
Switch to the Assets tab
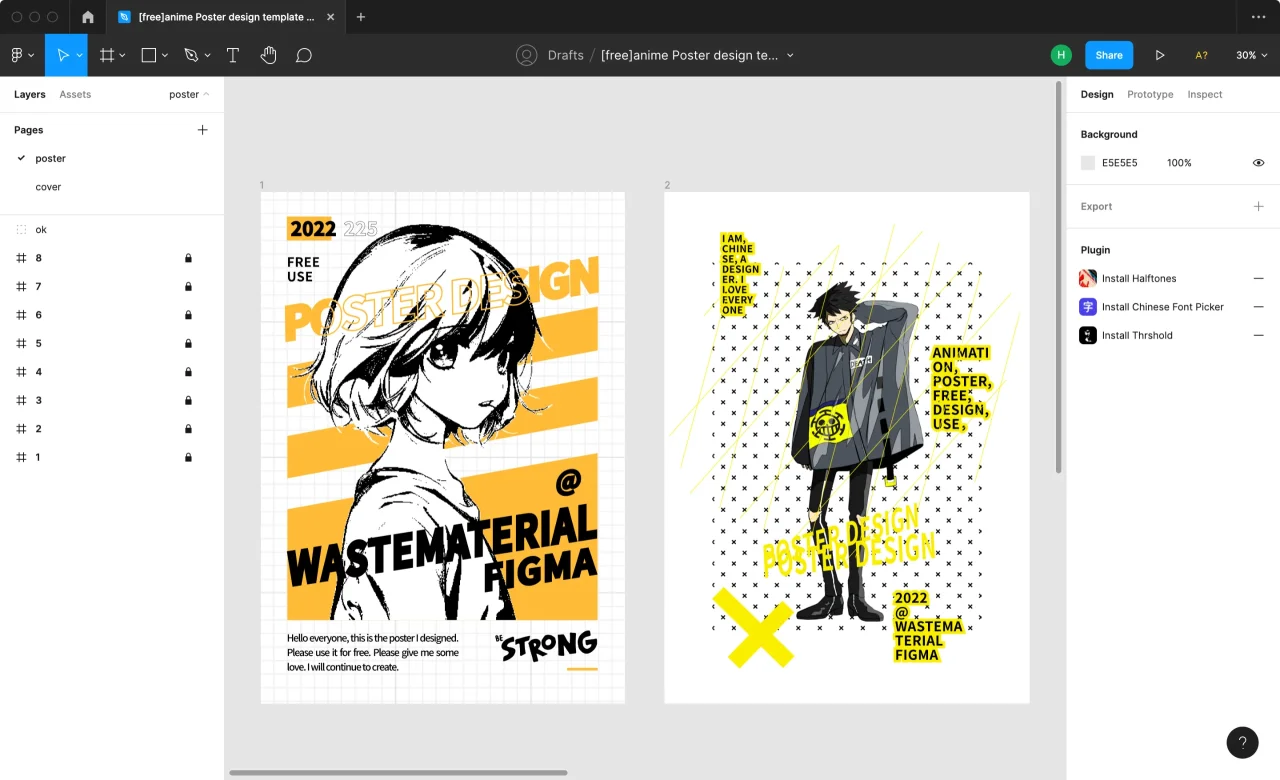tap(75, 94)
